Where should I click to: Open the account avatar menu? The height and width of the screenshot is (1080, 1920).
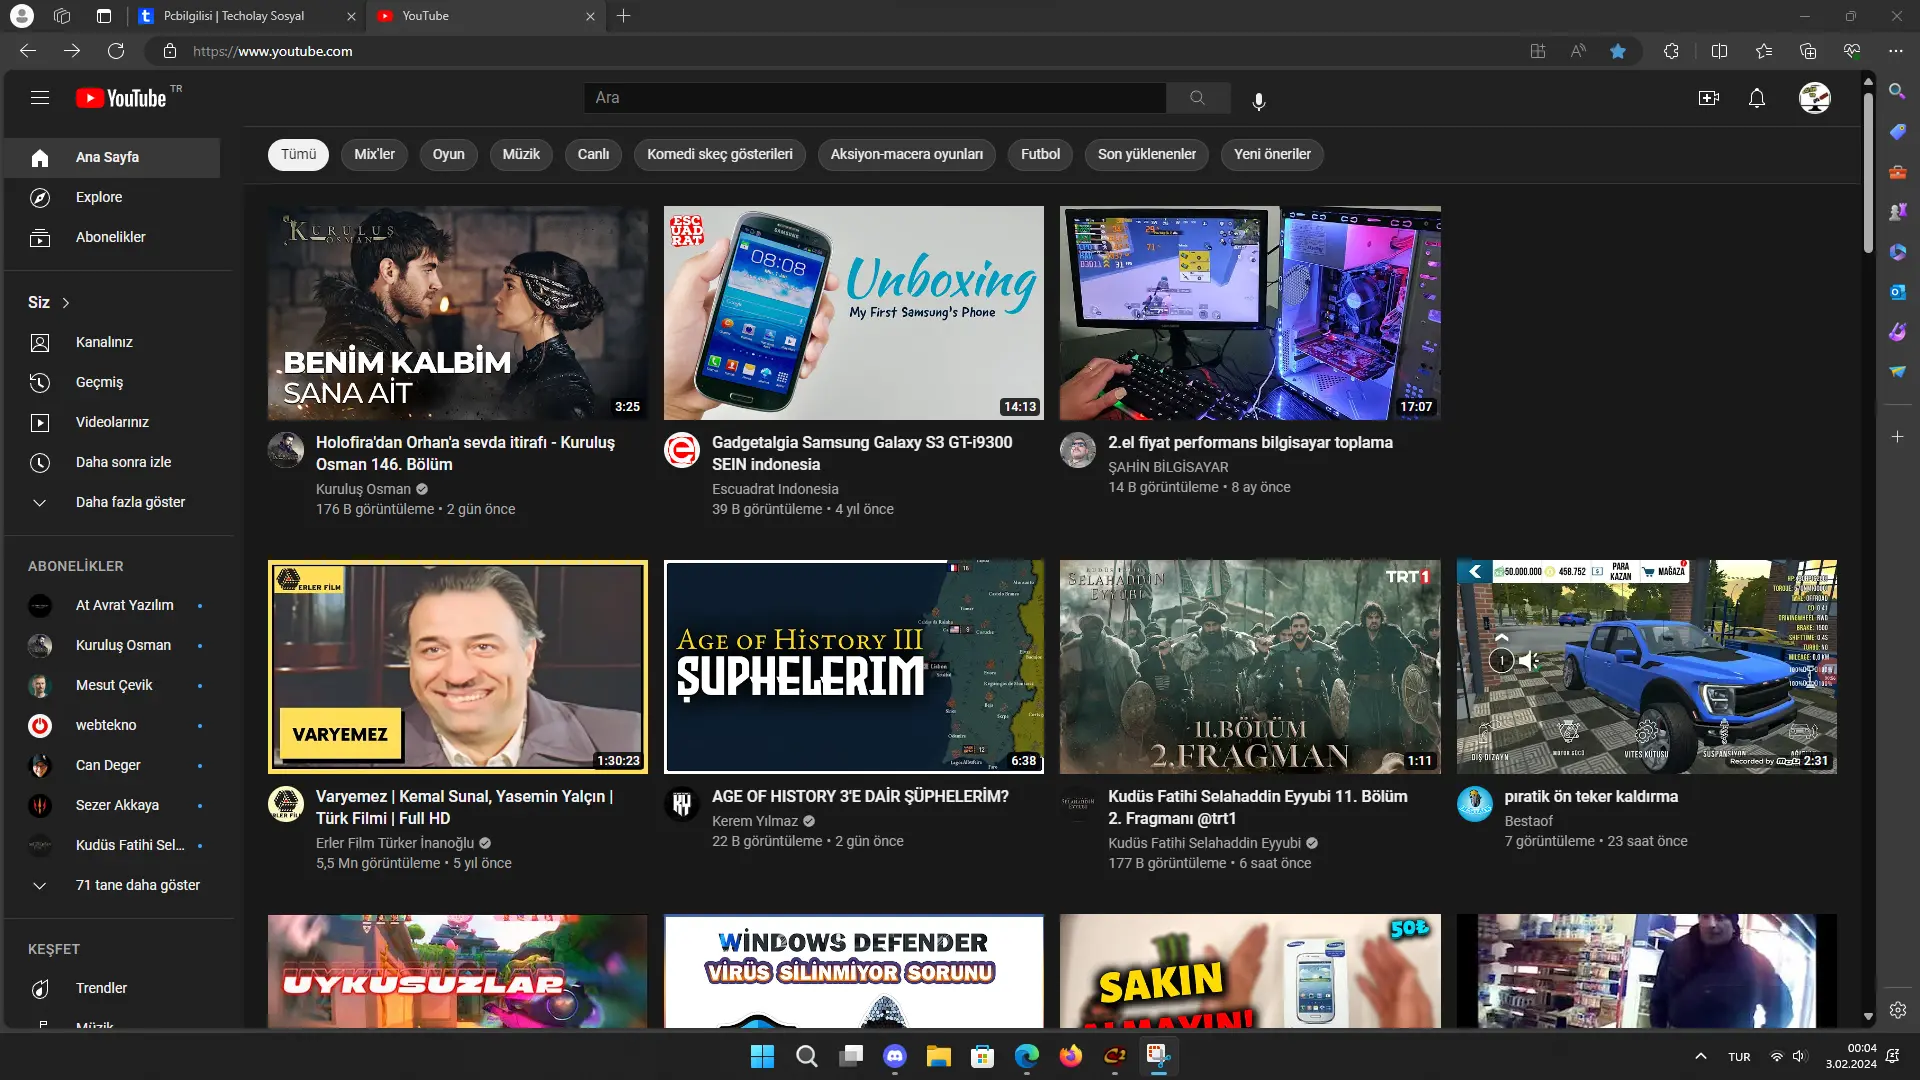coord(1815,98)
